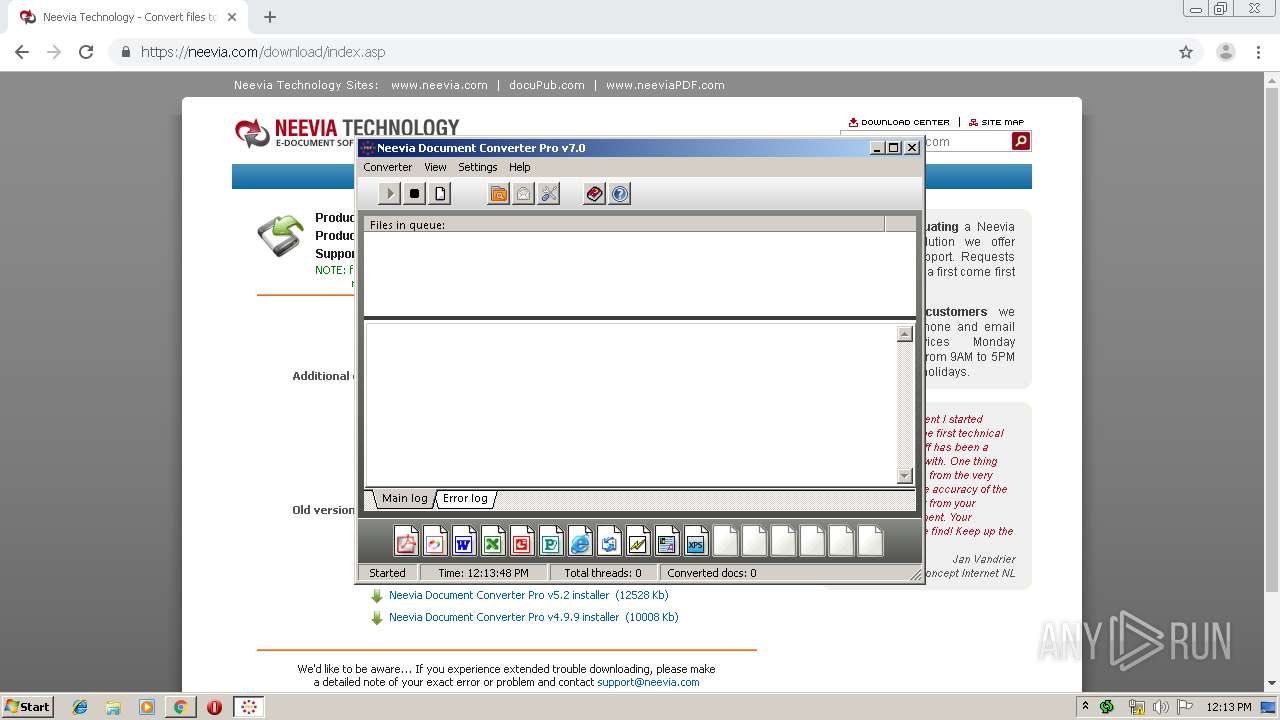1280x720 pixels.
Task: Open the docuPub.com site link
Action: coord(546,85)
